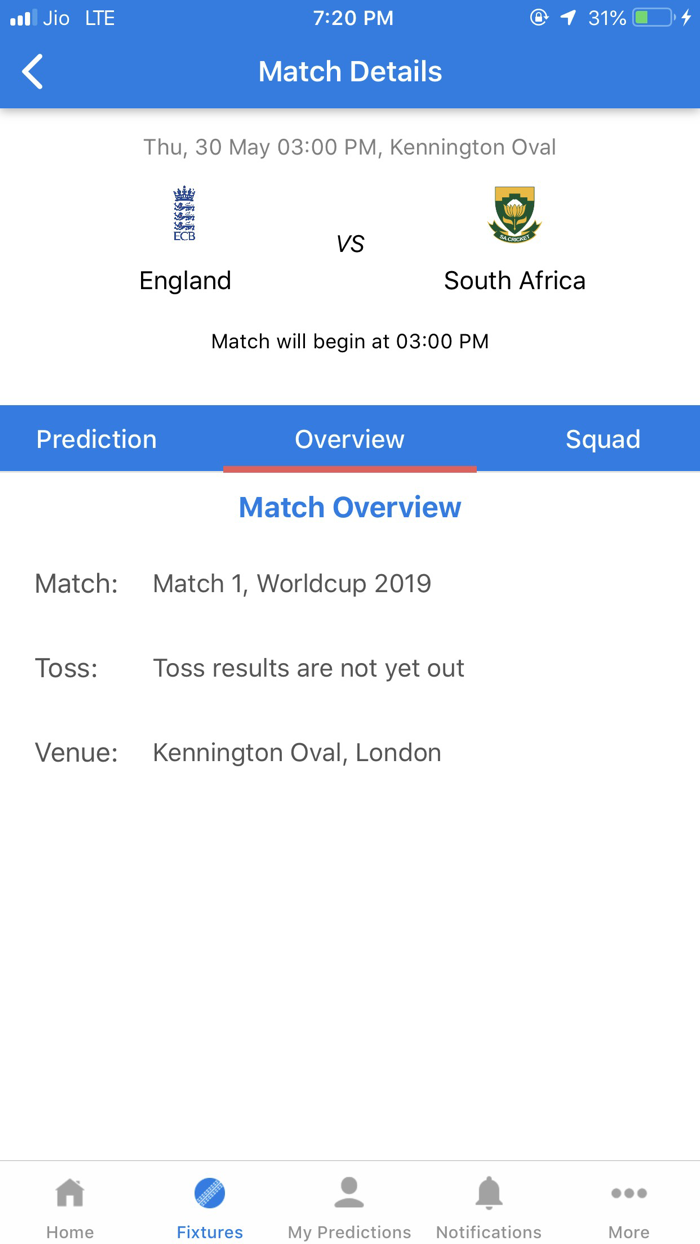Switch to the Prediction tab
The width and height of the screenshot is (700, 1244).
pyautogui.click(x=96, y=438)
